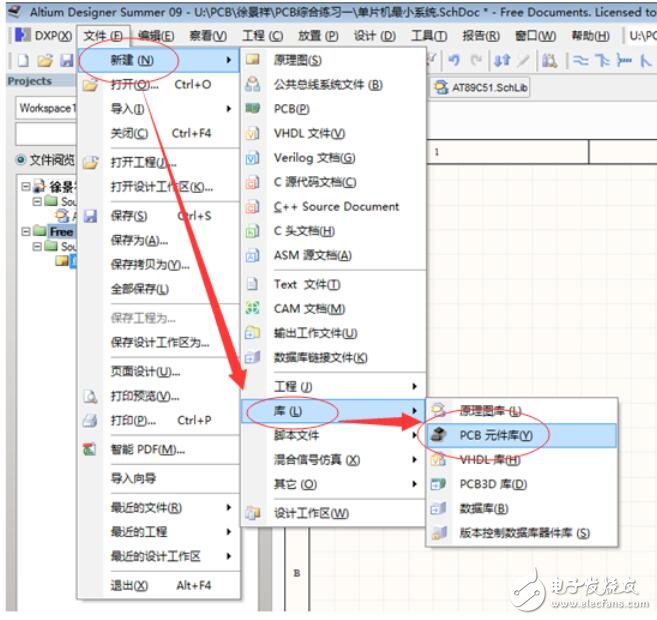The height and width of the screenshot is (620, 657).
Task: Expand the 导入(I) submenu
Action: 159,109
